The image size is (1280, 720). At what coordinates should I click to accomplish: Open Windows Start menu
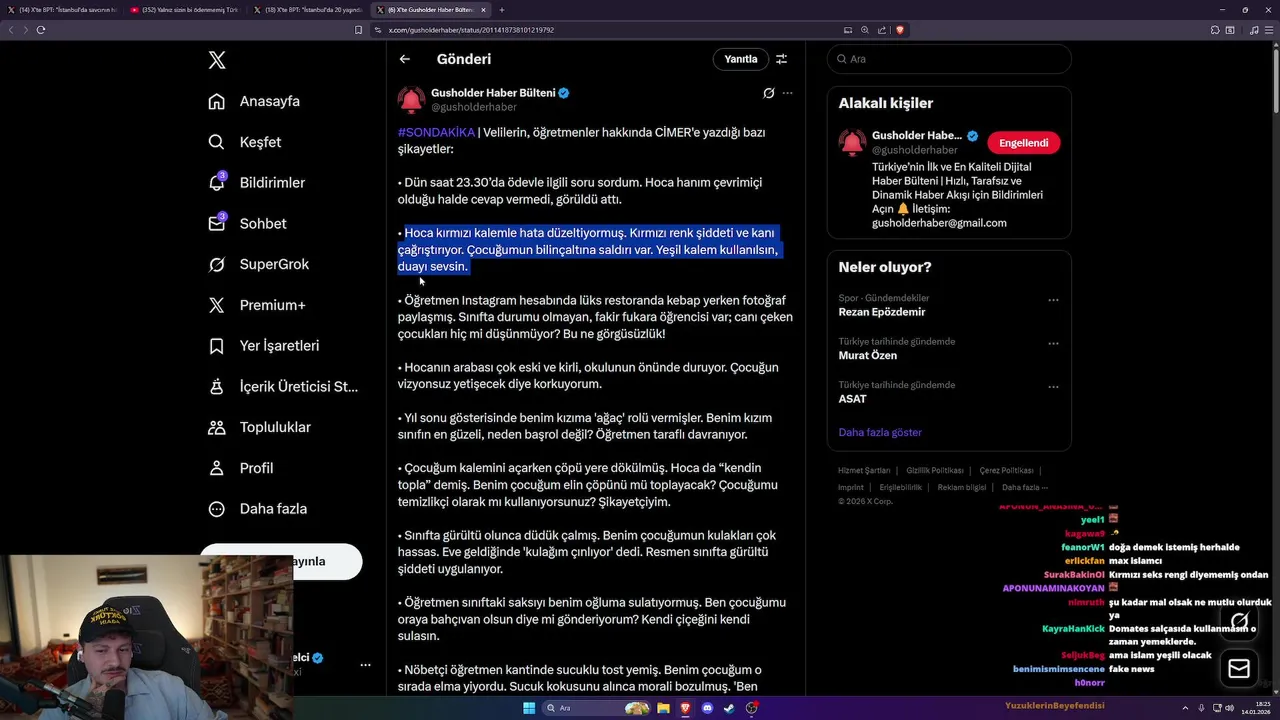[x=528, y=708]
